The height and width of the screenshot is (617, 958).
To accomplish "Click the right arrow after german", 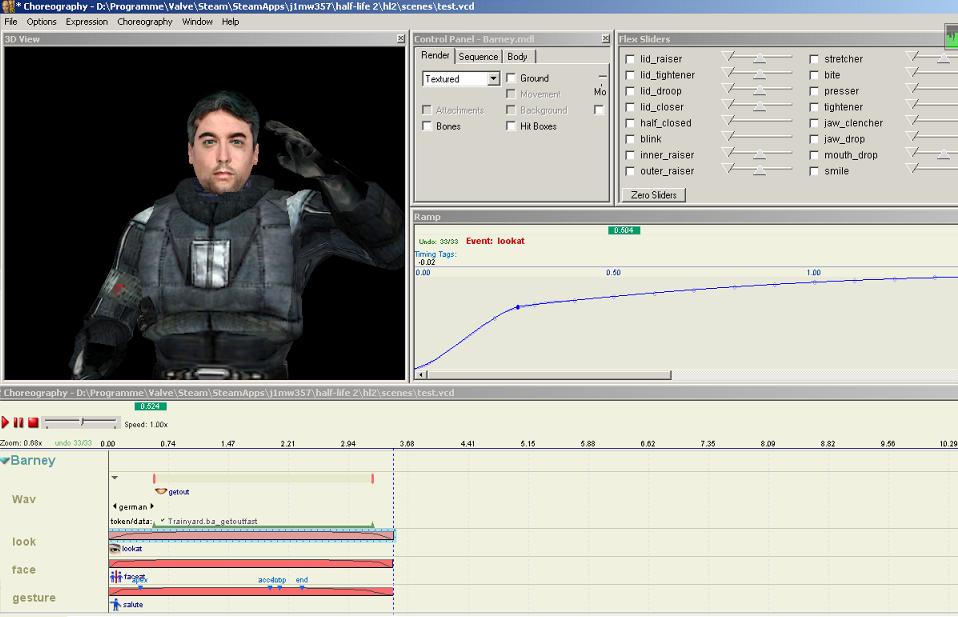I will click(152, 506).
